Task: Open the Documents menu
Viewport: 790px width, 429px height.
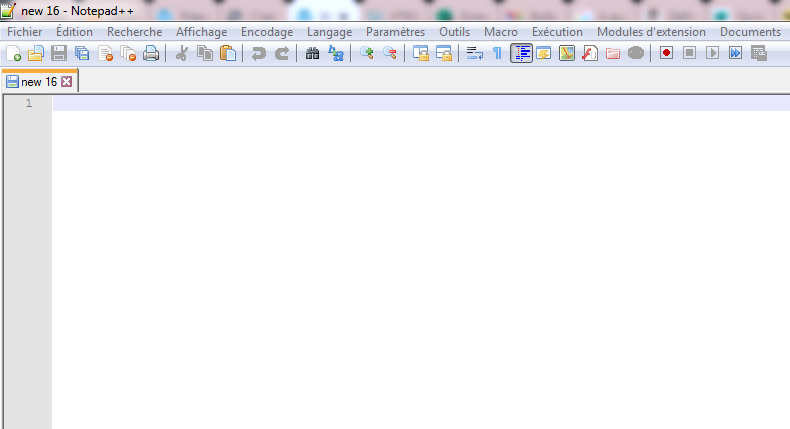Action: pos(750,32)
